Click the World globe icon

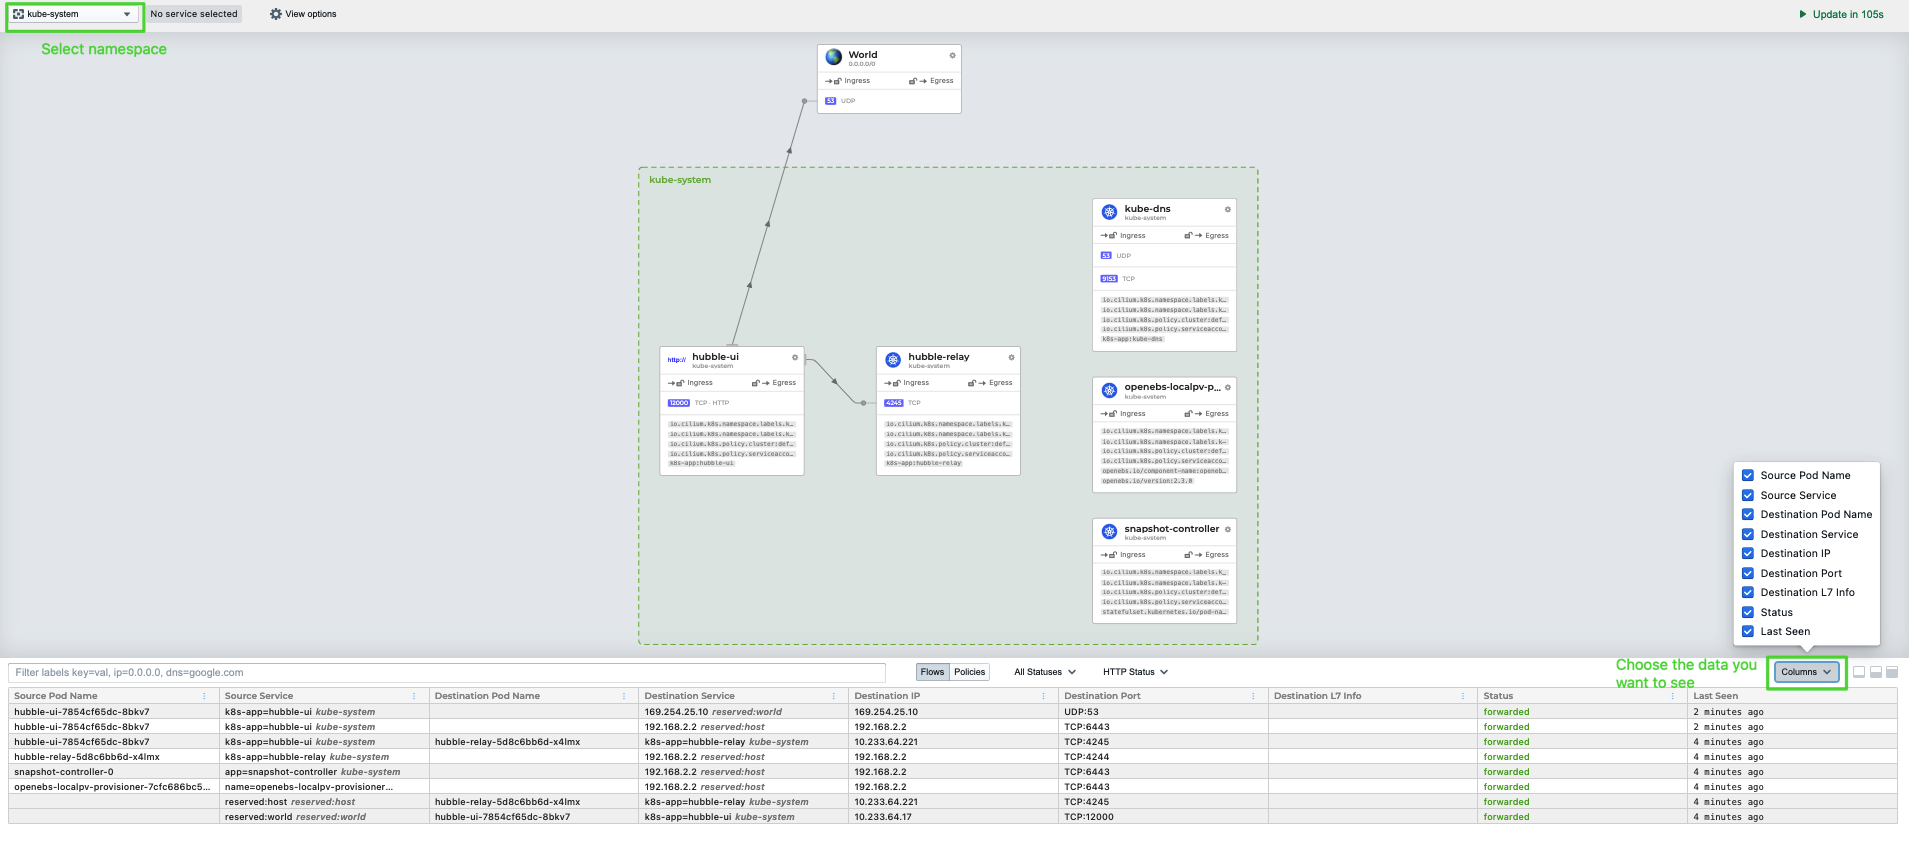(x=834, y=57)
